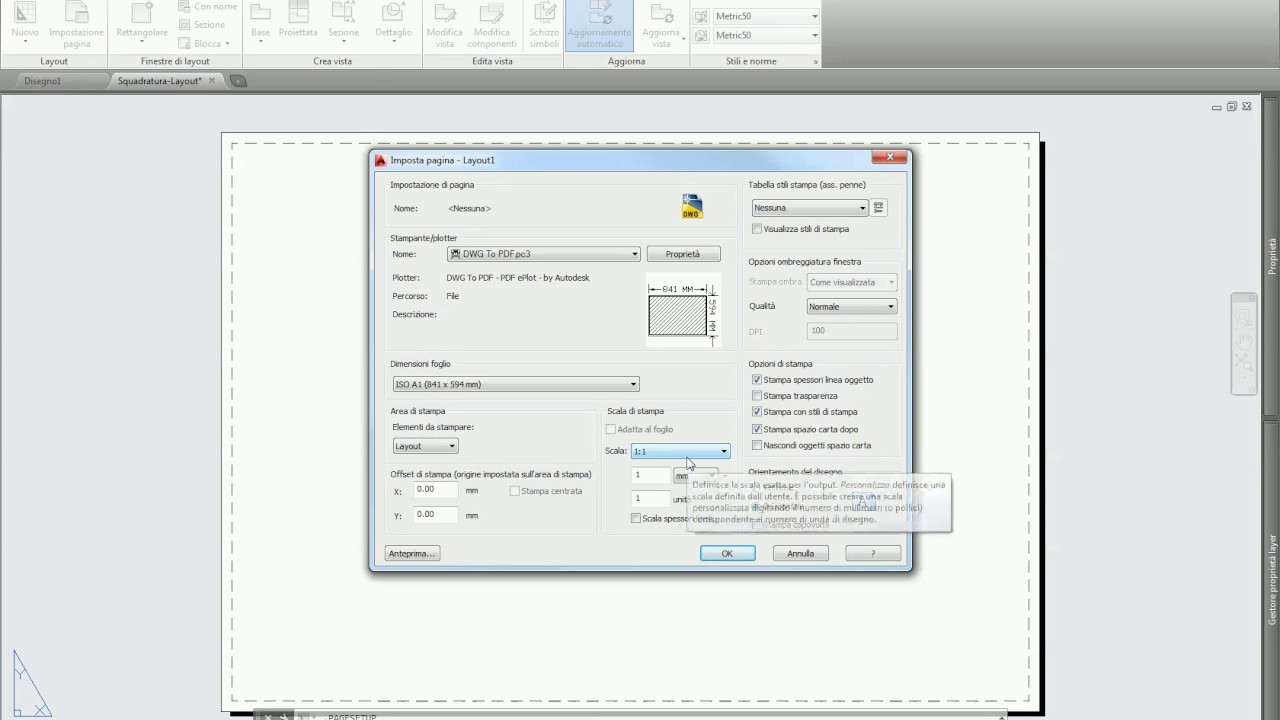Open the Schizzo simboli tool
1280x720 pixels.
545,24
